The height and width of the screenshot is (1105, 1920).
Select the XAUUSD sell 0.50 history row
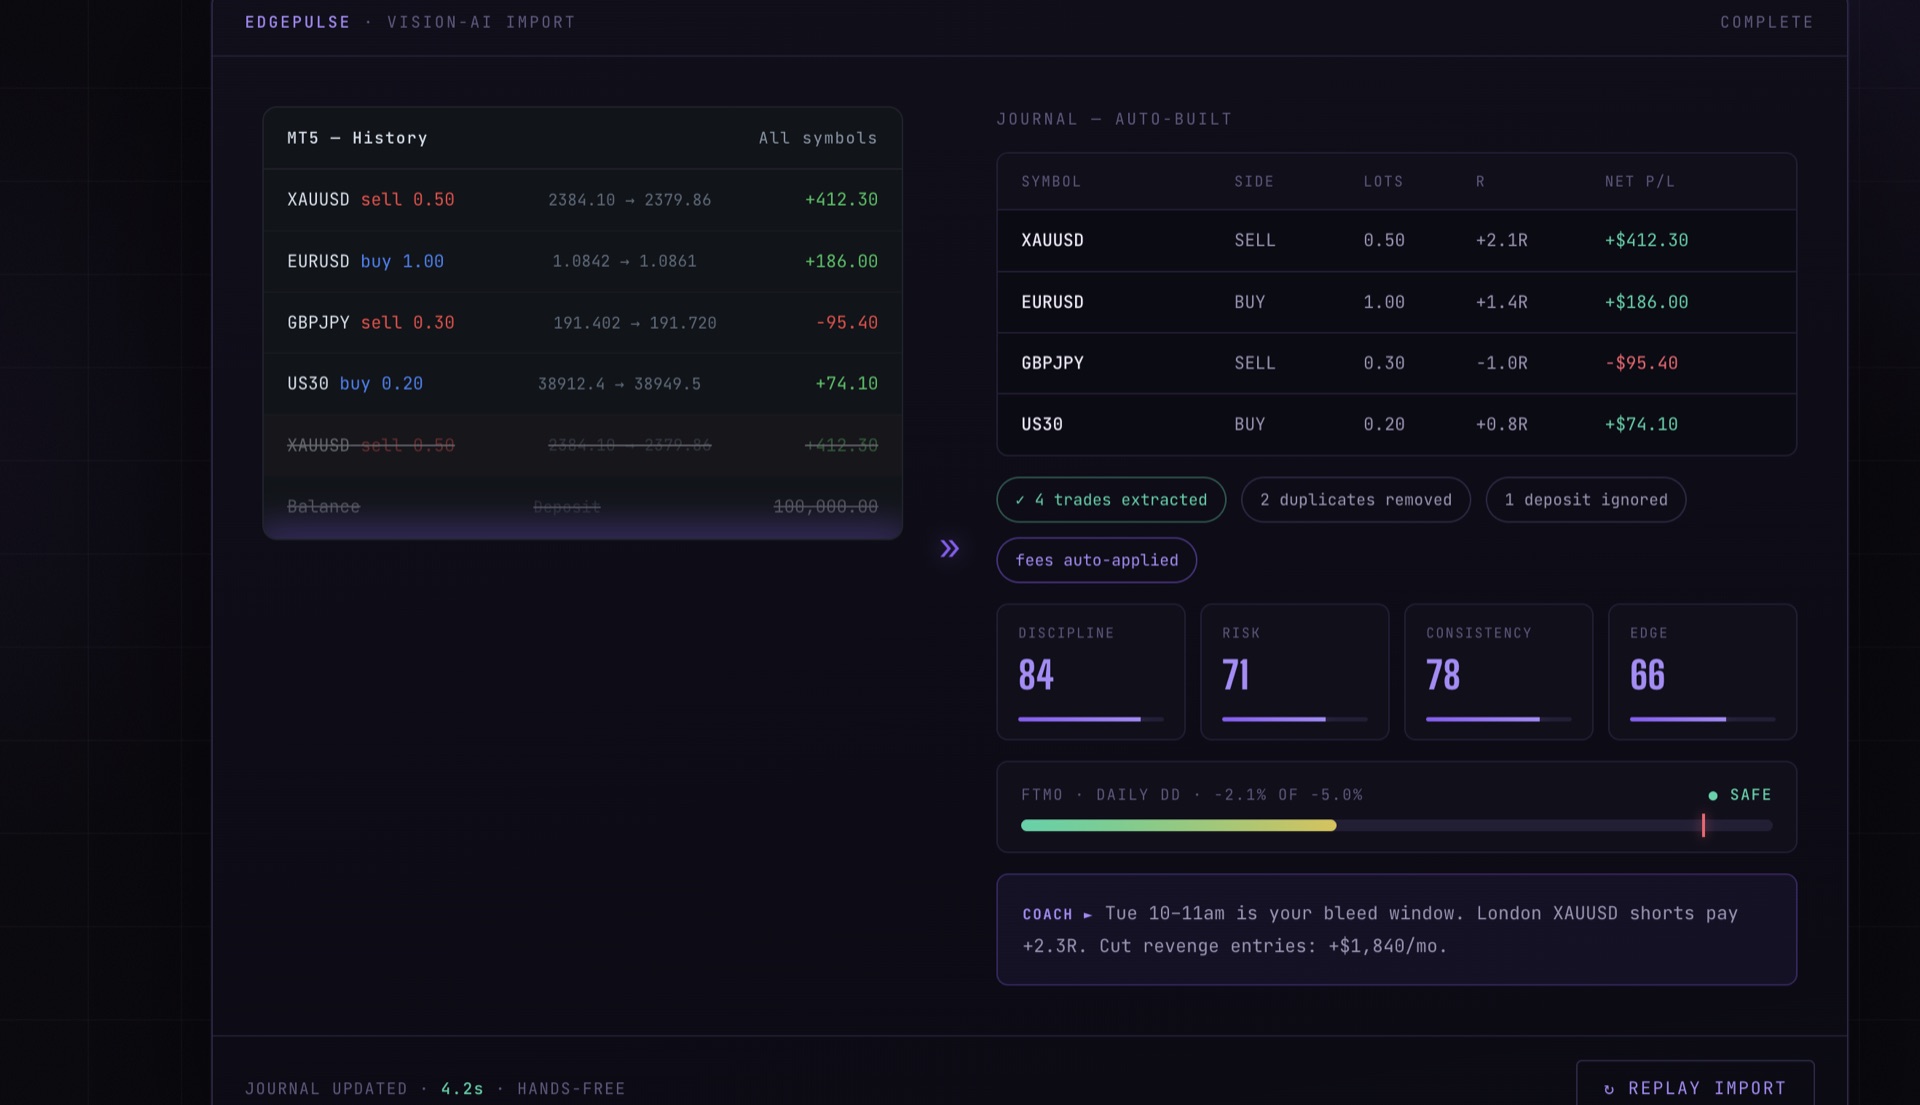click(x=582, y=200)
